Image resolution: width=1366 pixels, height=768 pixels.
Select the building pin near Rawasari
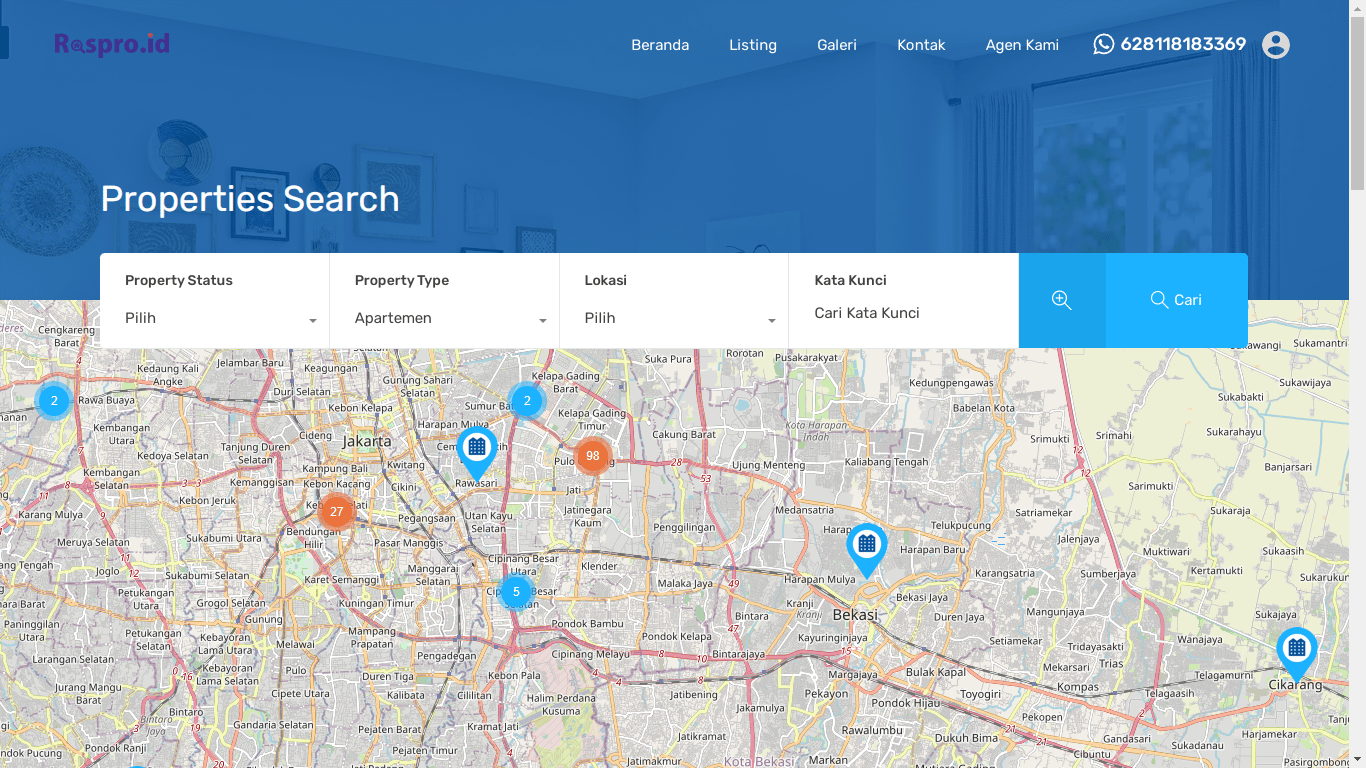pos(477,449)
